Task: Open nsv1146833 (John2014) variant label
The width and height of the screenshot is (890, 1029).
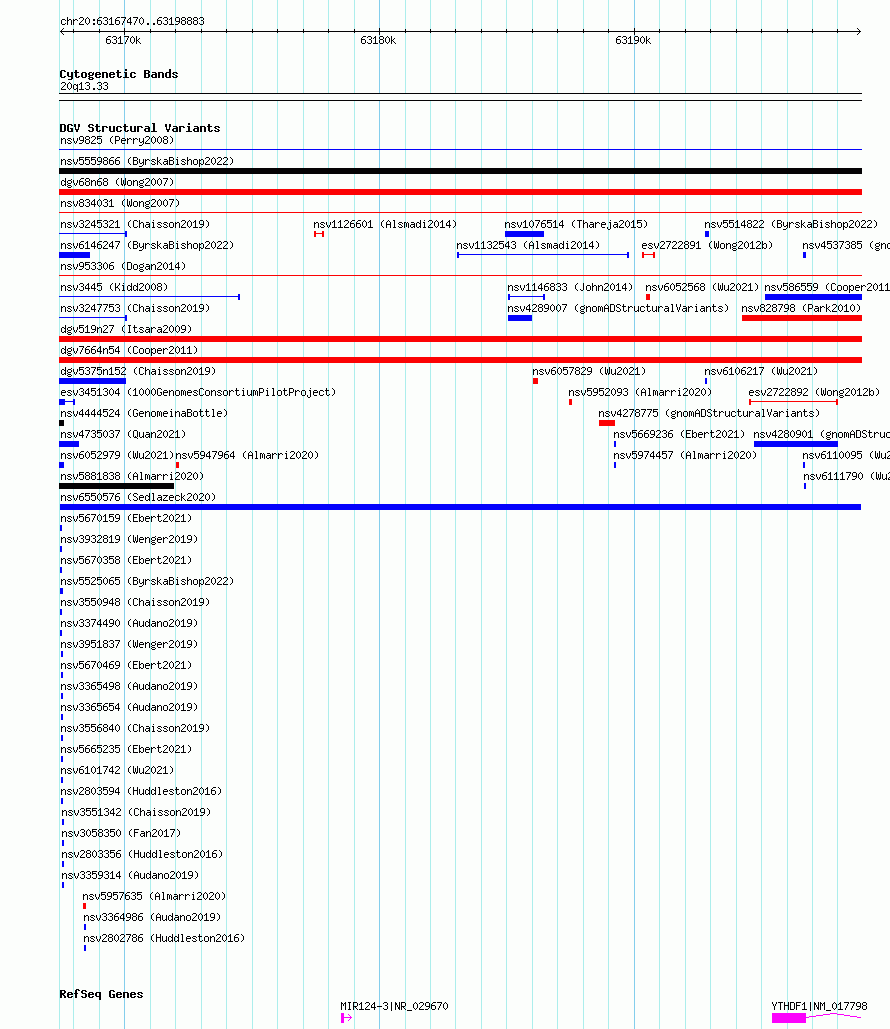Action: (570, 287)
